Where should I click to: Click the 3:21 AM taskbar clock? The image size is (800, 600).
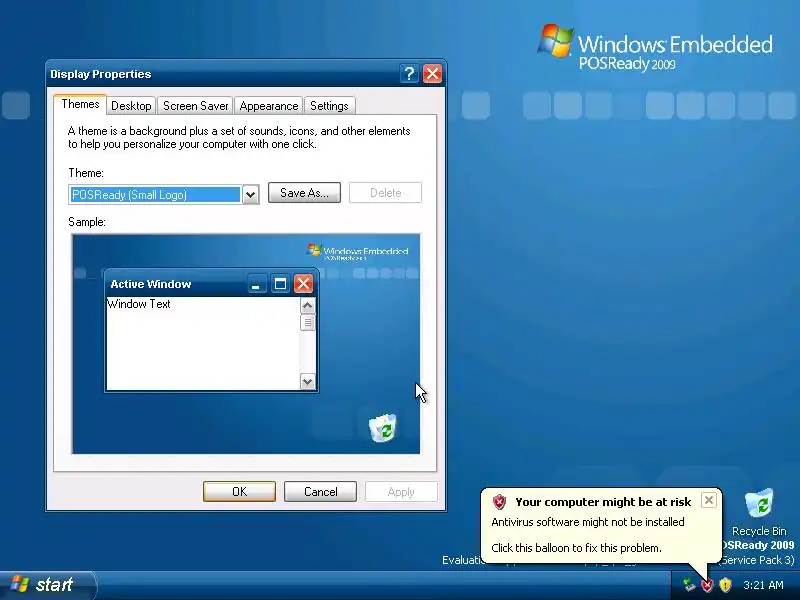click(763, 585)
